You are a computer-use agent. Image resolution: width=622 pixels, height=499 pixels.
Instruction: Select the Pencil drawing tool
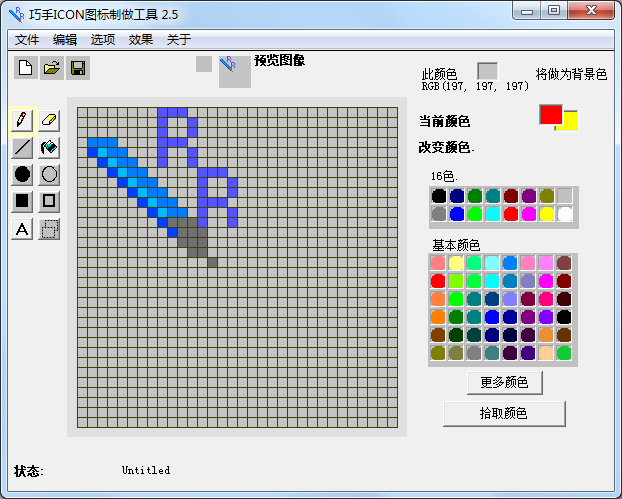[22, 120]
